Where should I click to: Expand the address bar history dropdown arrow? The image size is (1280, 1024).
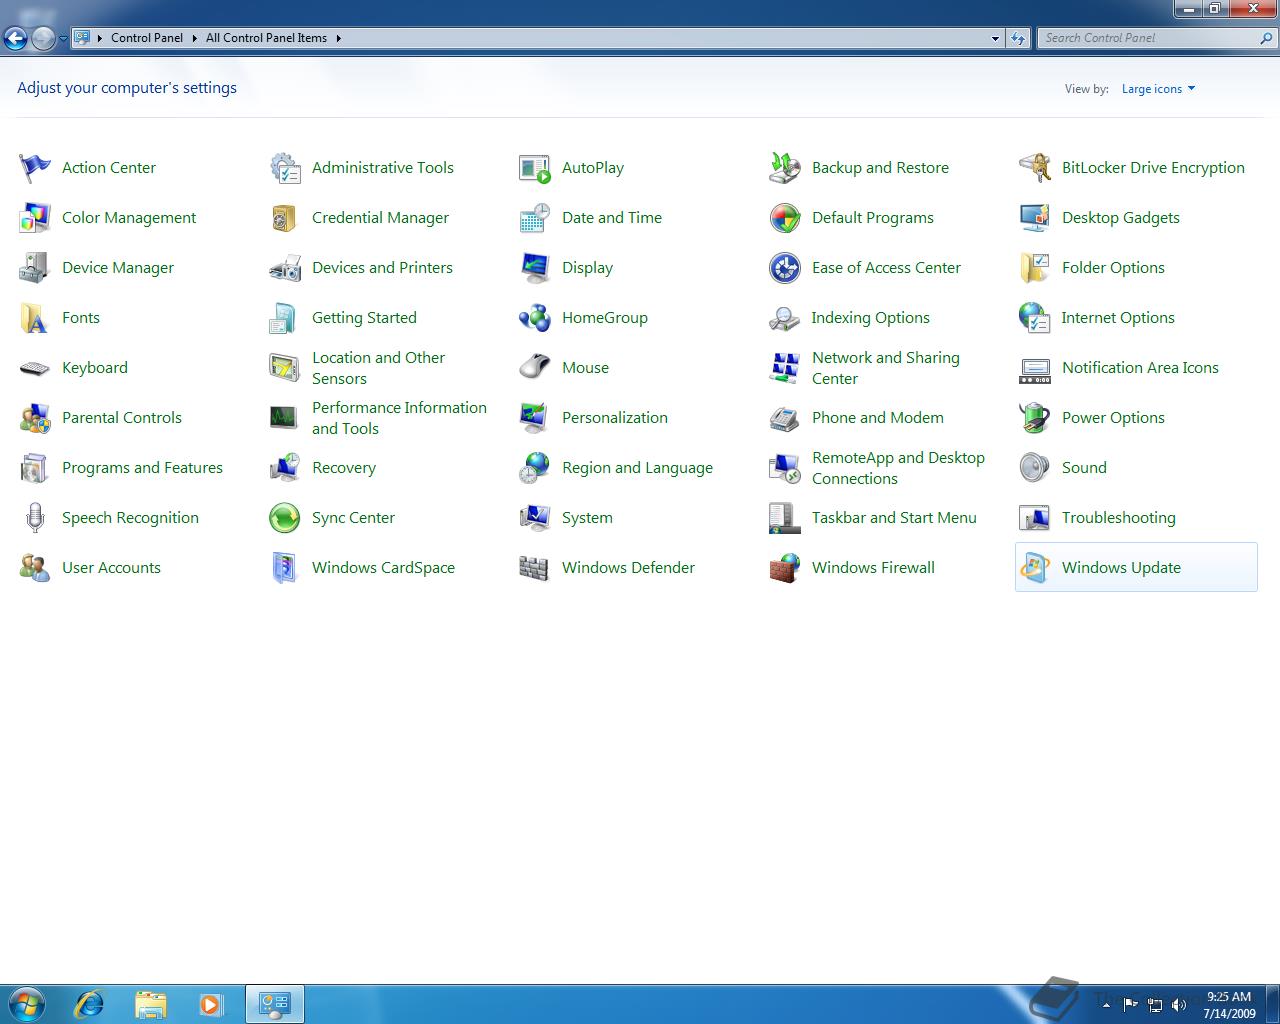pos(995,38)
